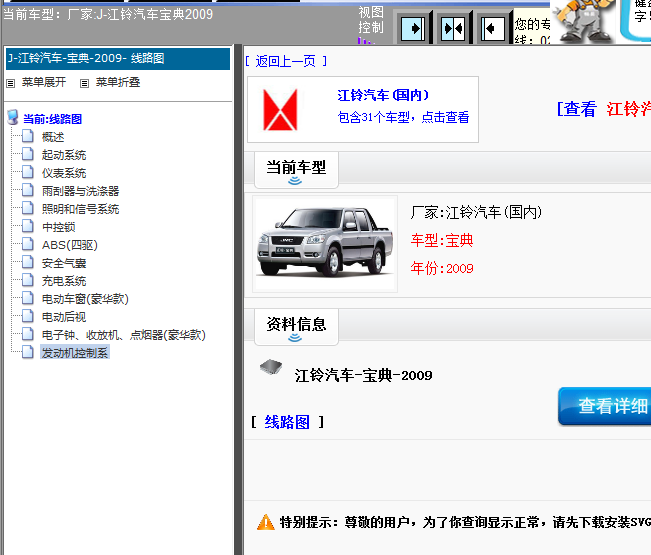The height and width of the screenshot is (555, 651).
Task: Open the 概述 tree item
Action: tap(53, 137)
